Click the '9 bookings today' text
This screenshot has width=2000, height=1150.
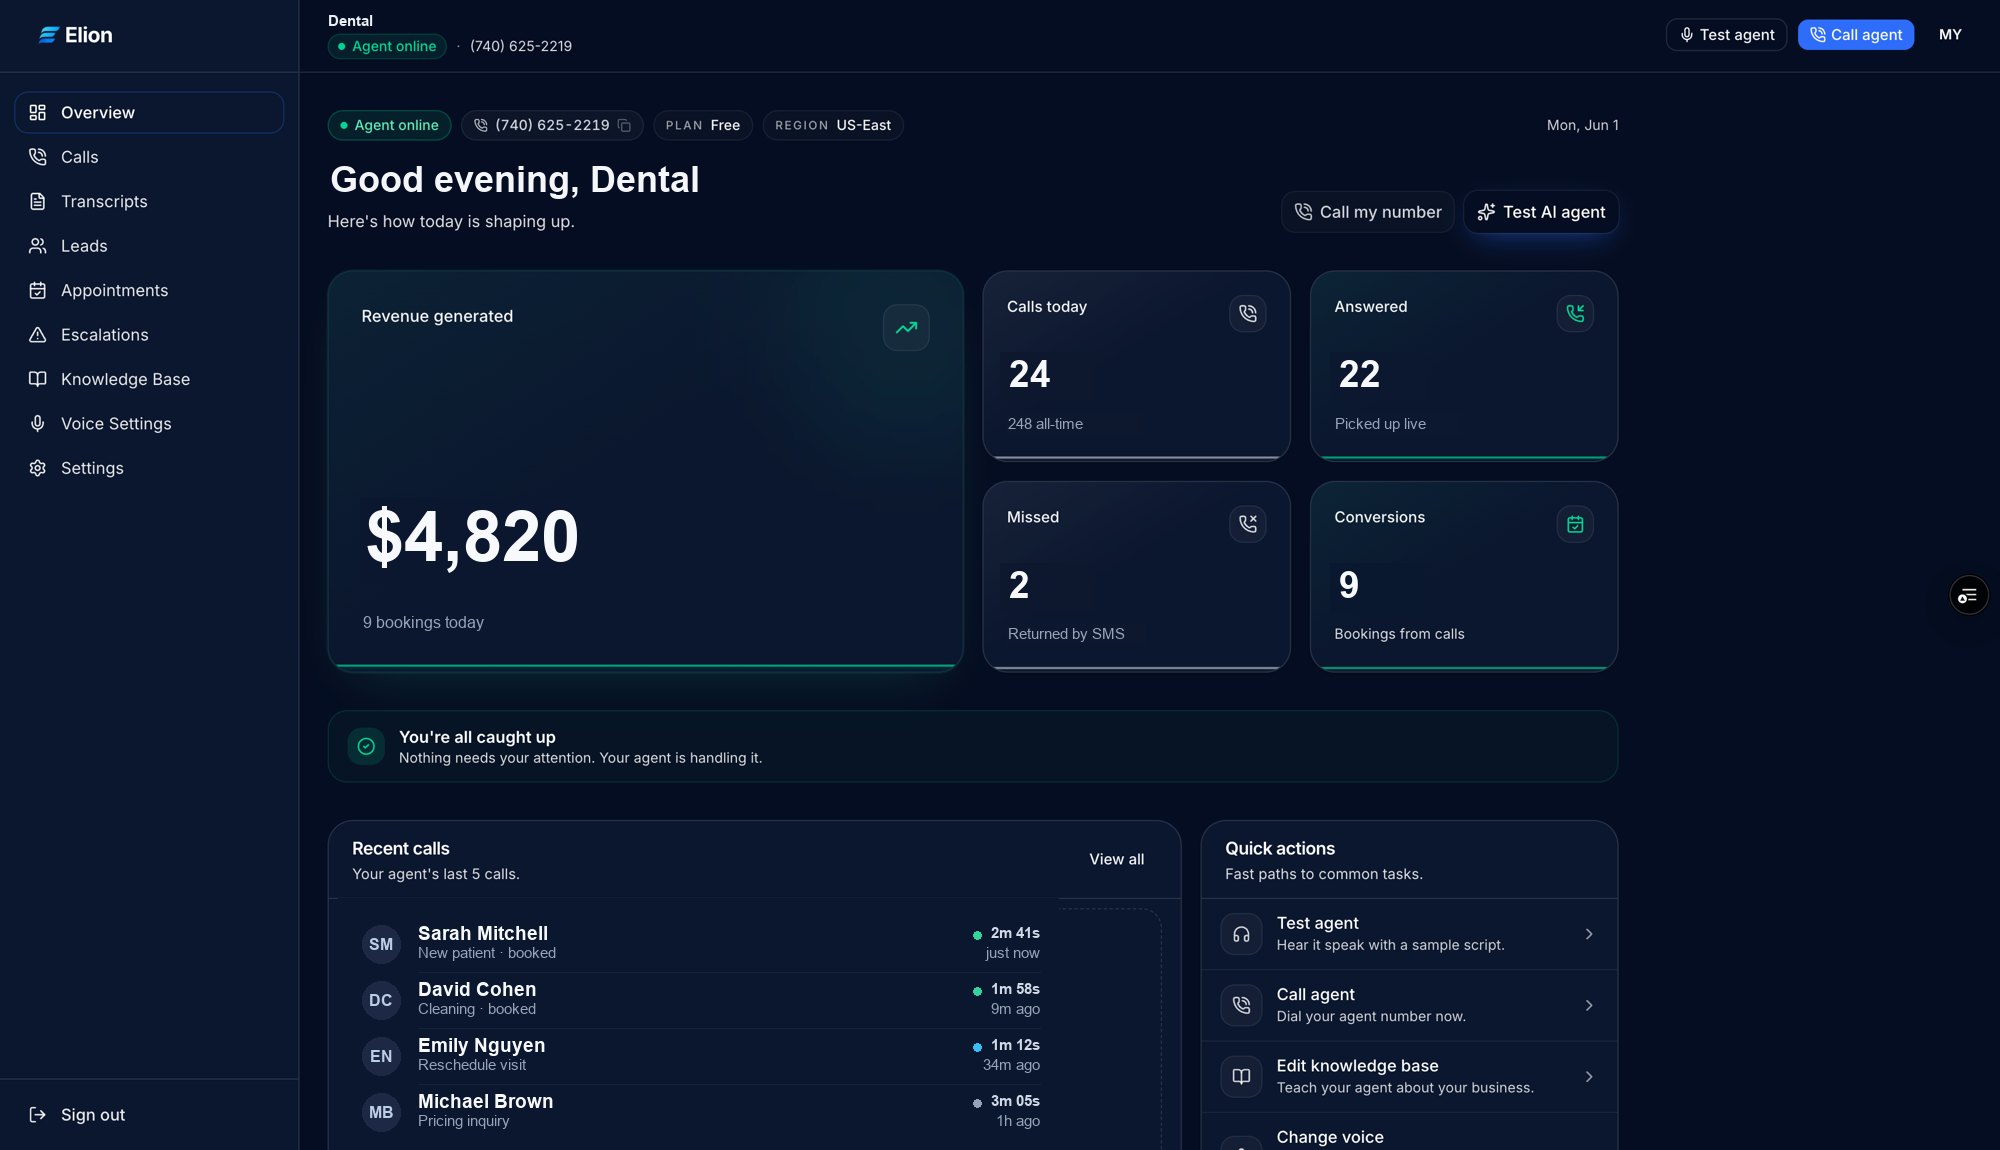(423, 623)
